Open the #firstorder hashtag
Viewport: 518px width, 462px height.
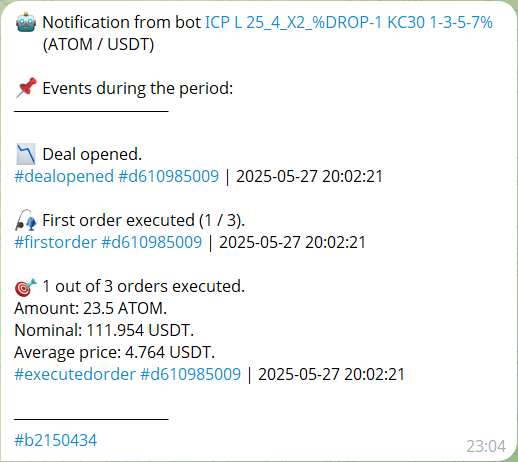tap(55, 242)
